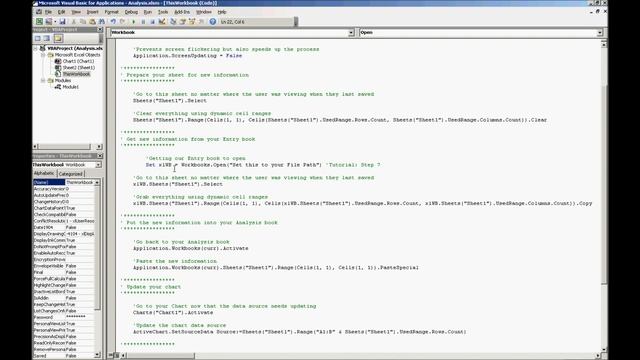Toggle Design Mode toolbar icon

162,22
